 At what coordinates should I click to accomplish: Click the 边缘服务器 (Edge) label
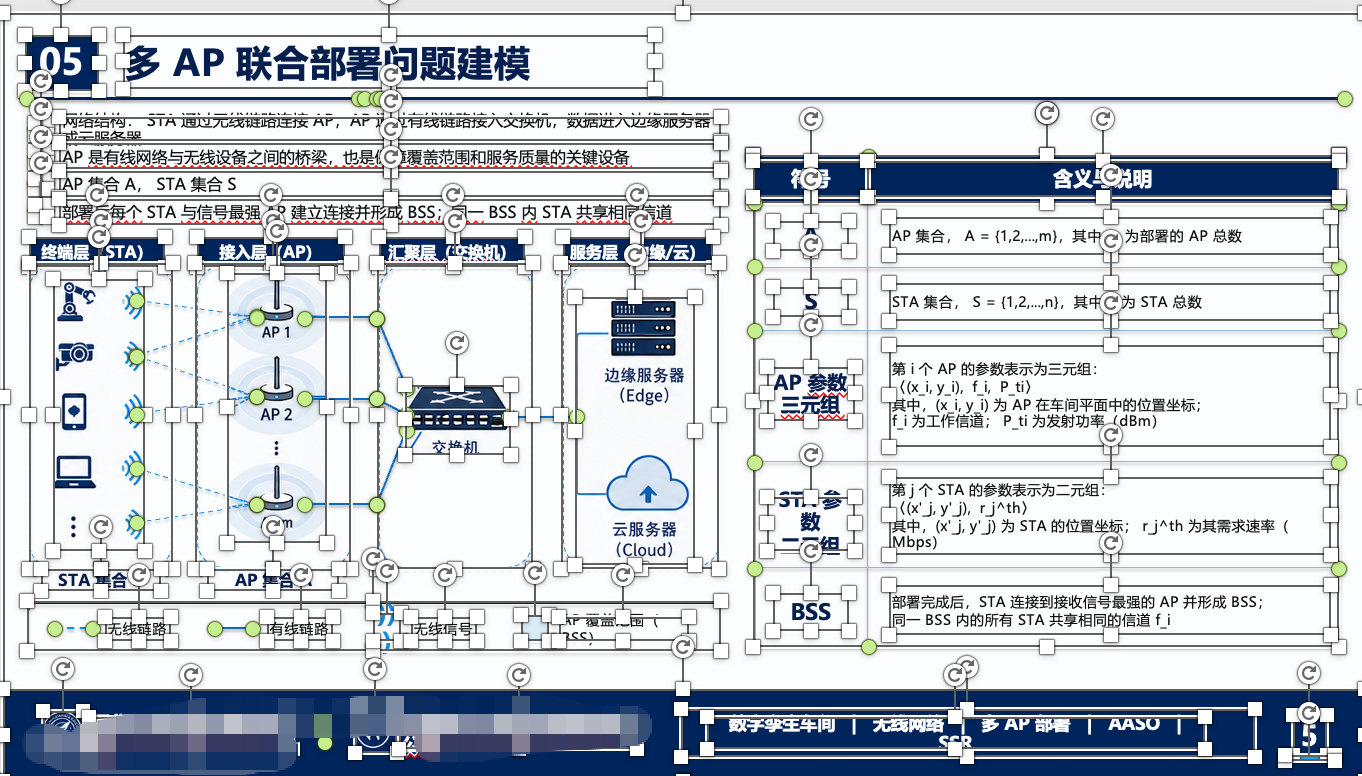[645, 385]
